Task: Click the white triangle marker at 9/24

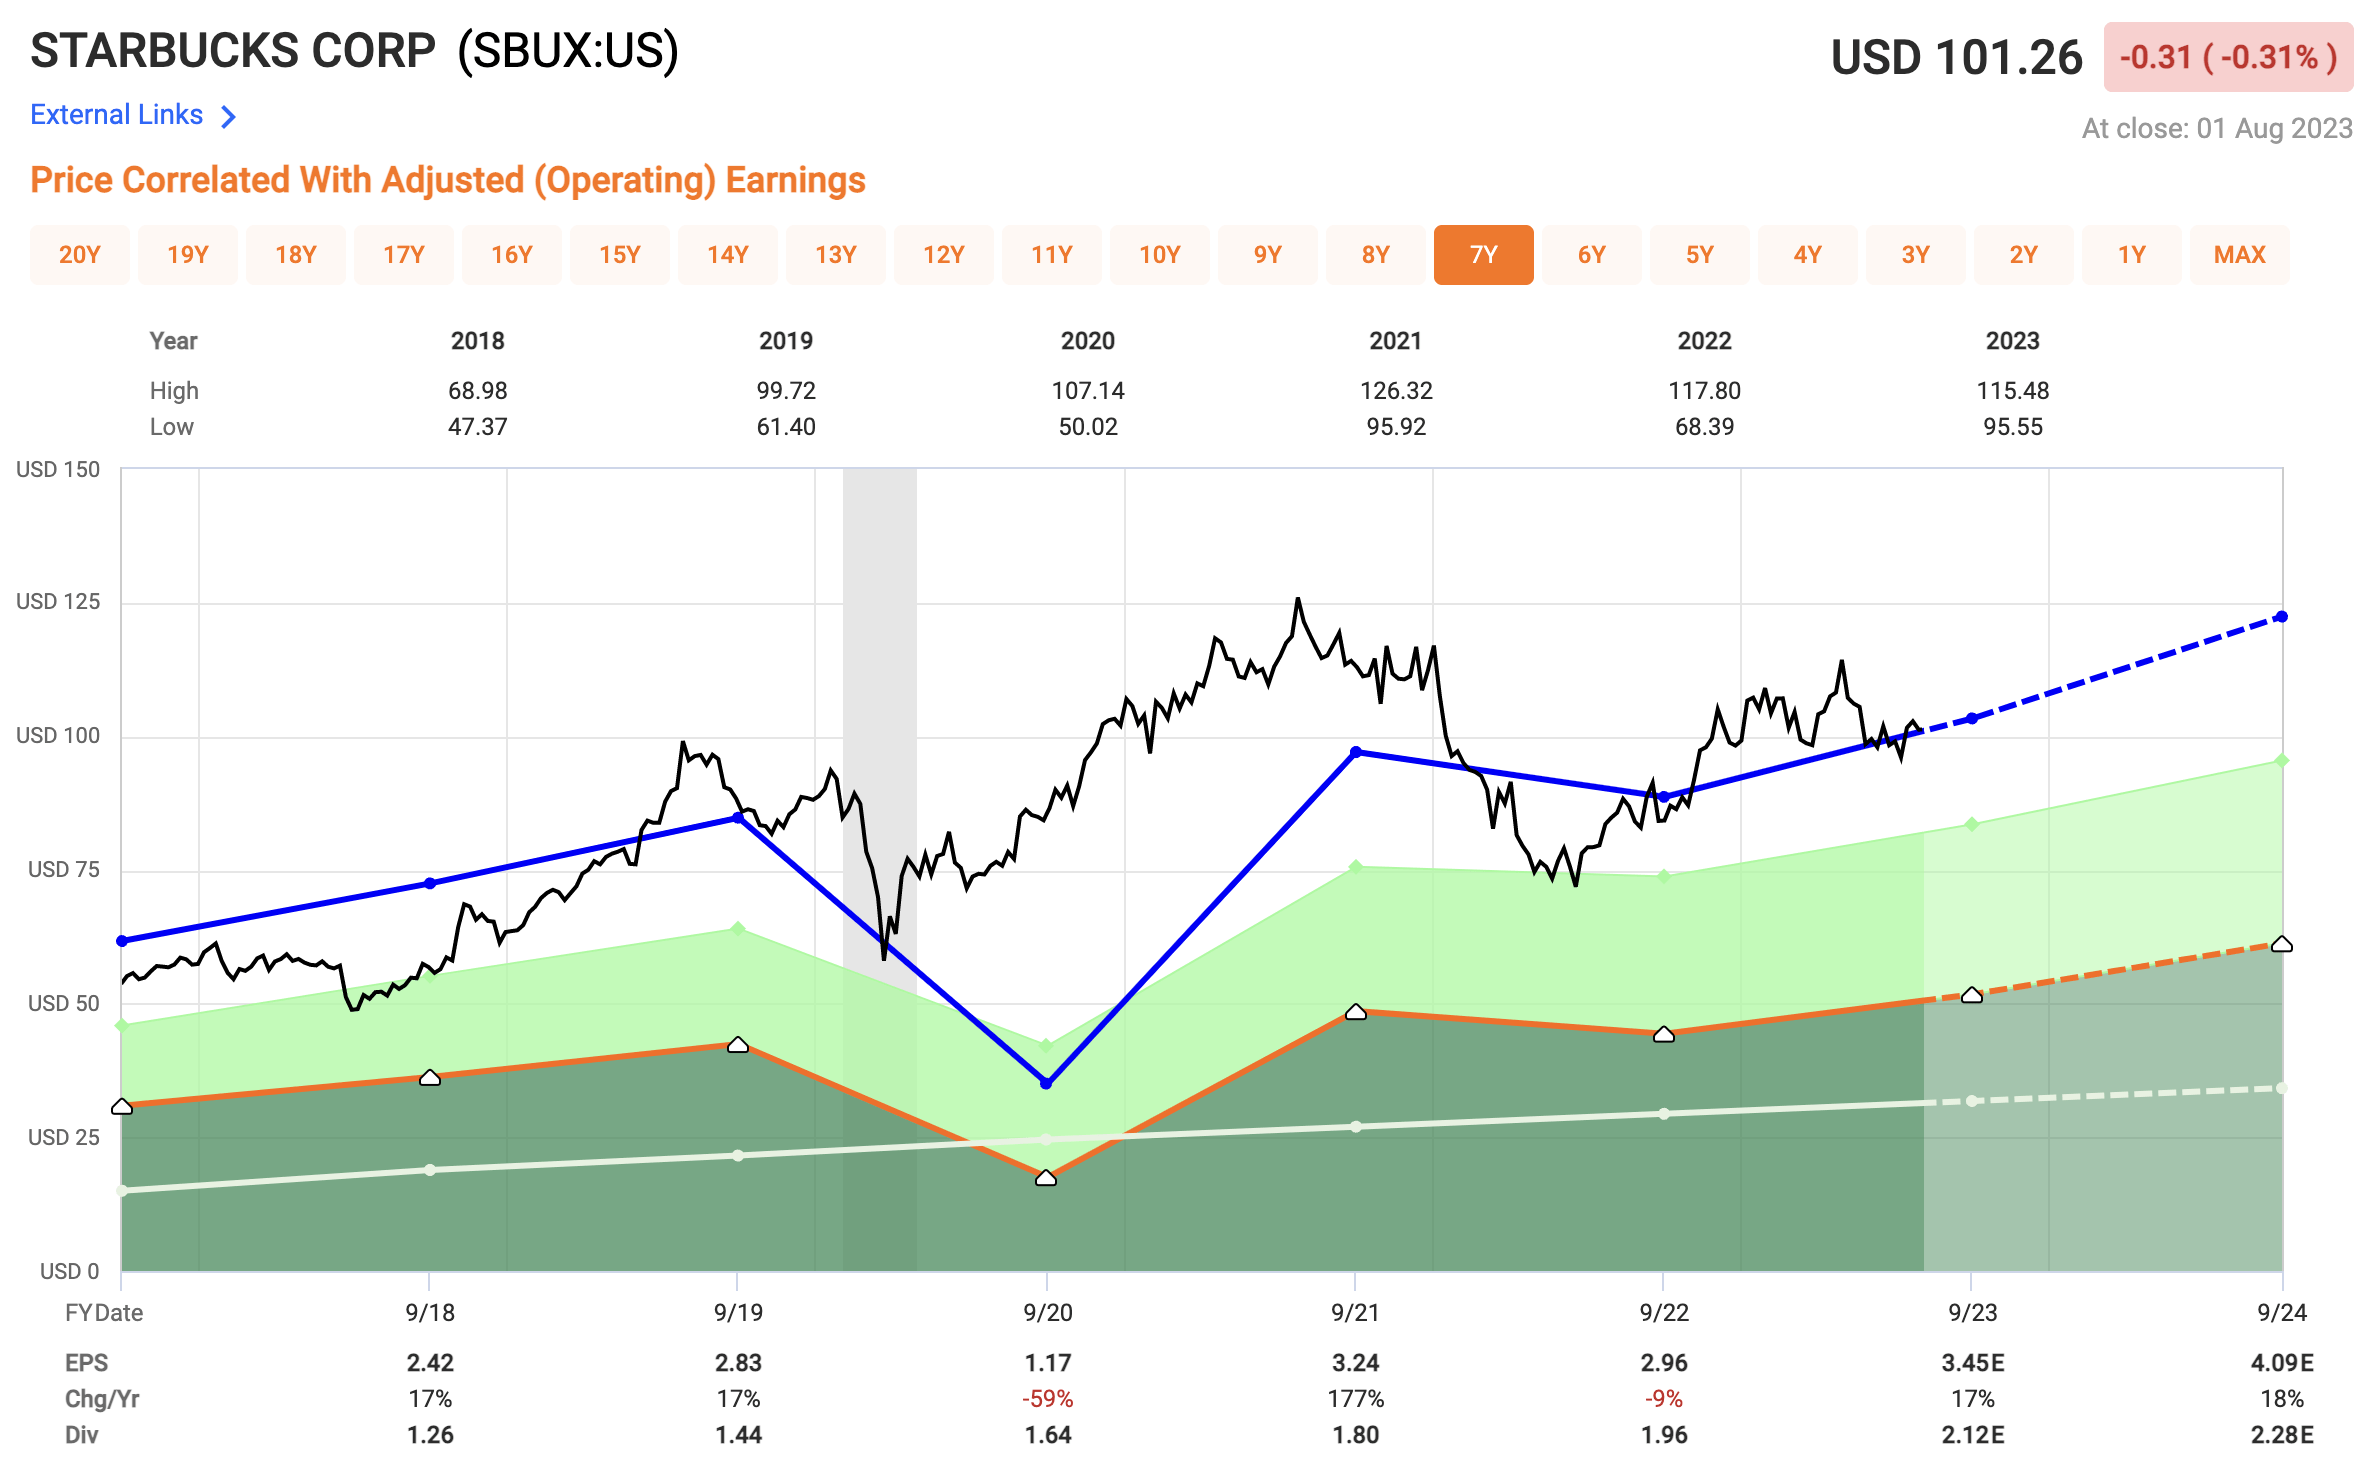Action: coord(2282,944)
